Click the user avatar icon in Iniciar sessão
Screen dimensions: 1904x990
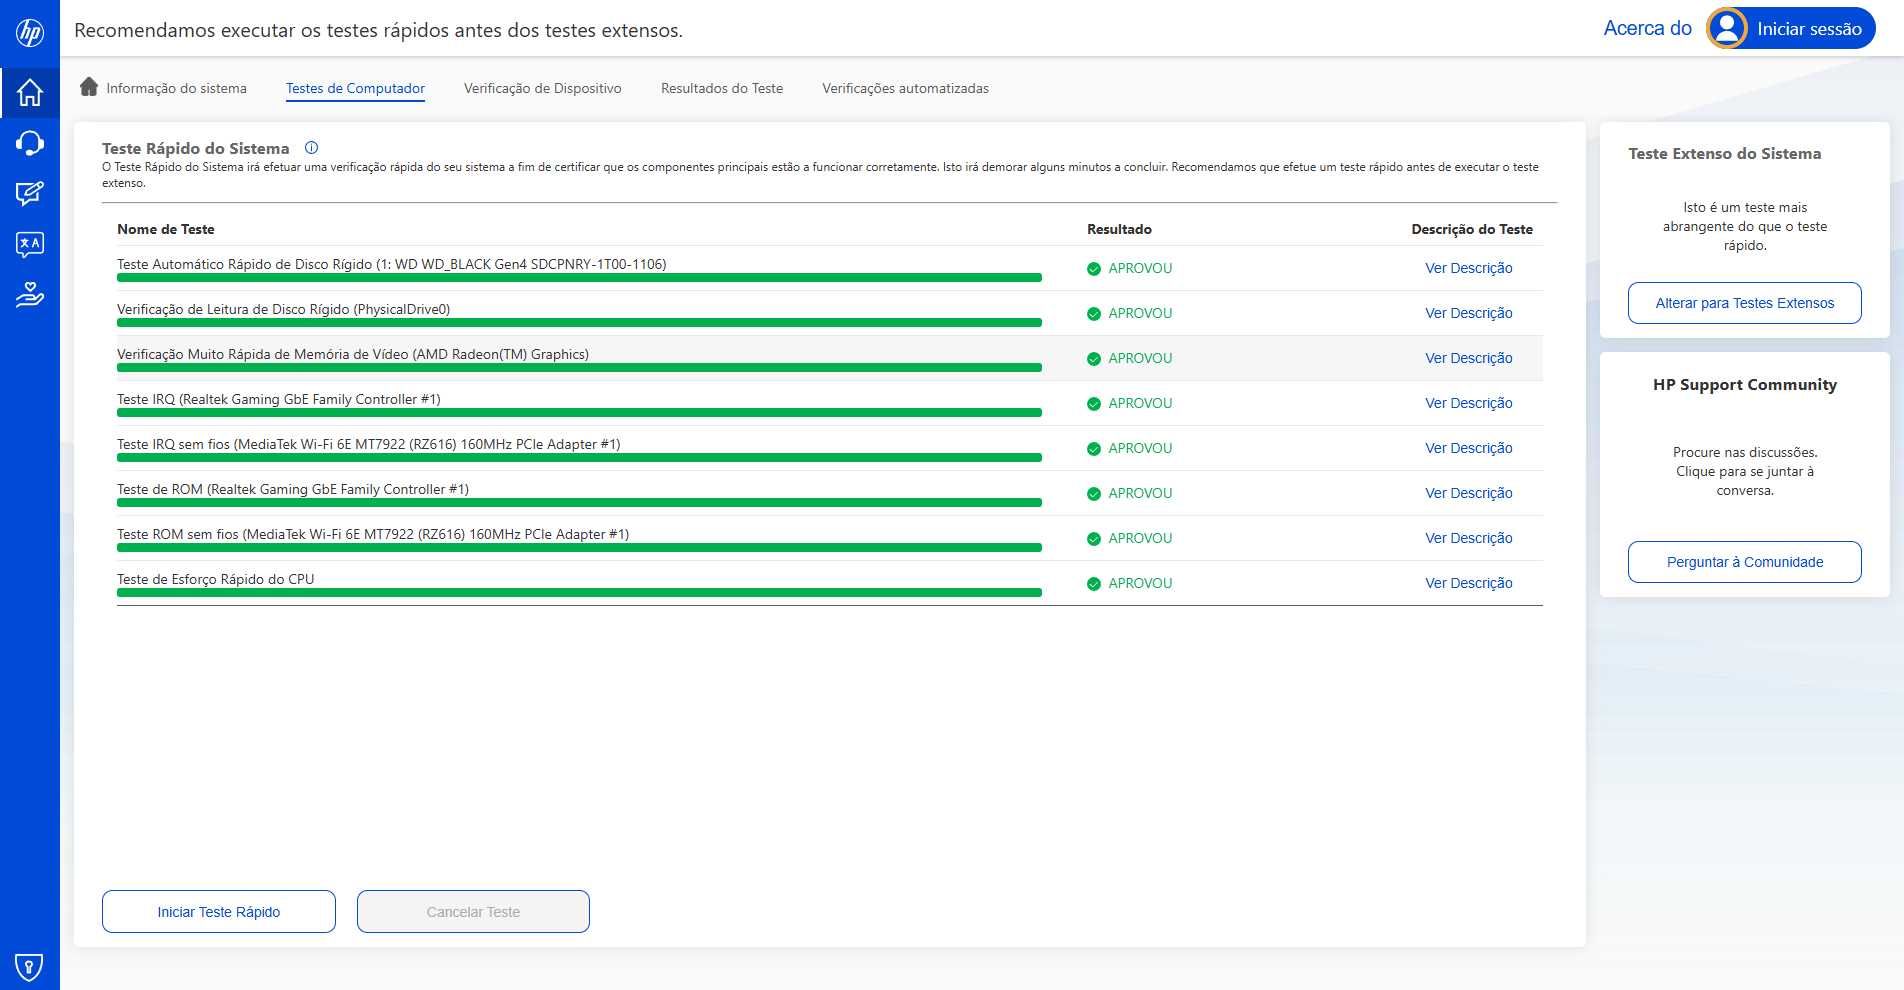[x=1727, y=28]
